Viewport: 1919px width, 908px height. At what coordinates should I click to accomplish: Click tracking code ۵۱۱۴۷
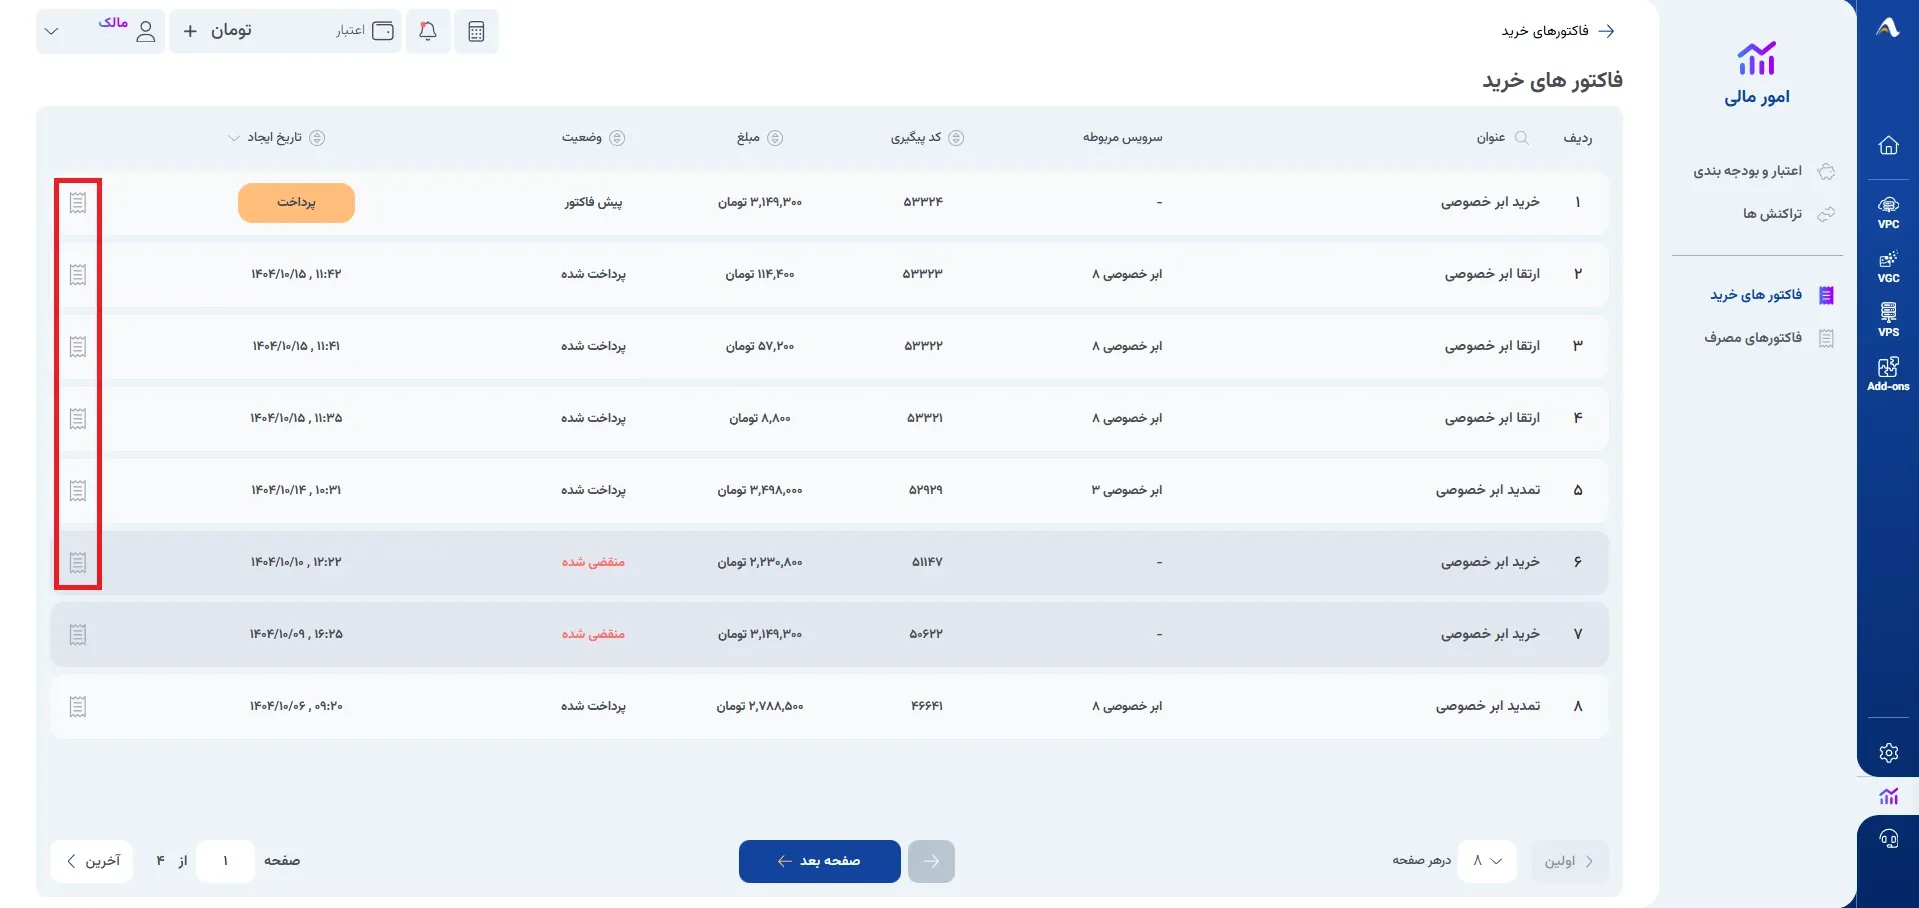(x=926, y=562)
